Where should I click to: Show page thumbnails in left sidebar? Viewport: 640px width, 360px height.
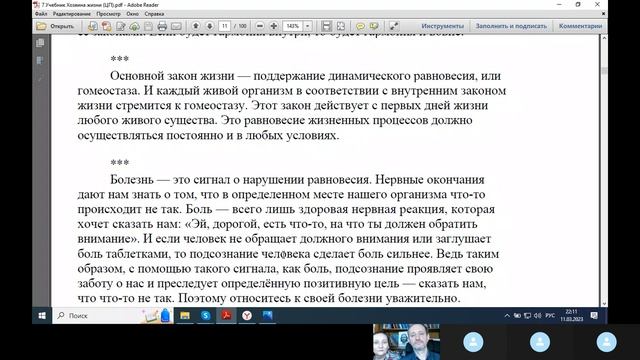coord(40,43)
